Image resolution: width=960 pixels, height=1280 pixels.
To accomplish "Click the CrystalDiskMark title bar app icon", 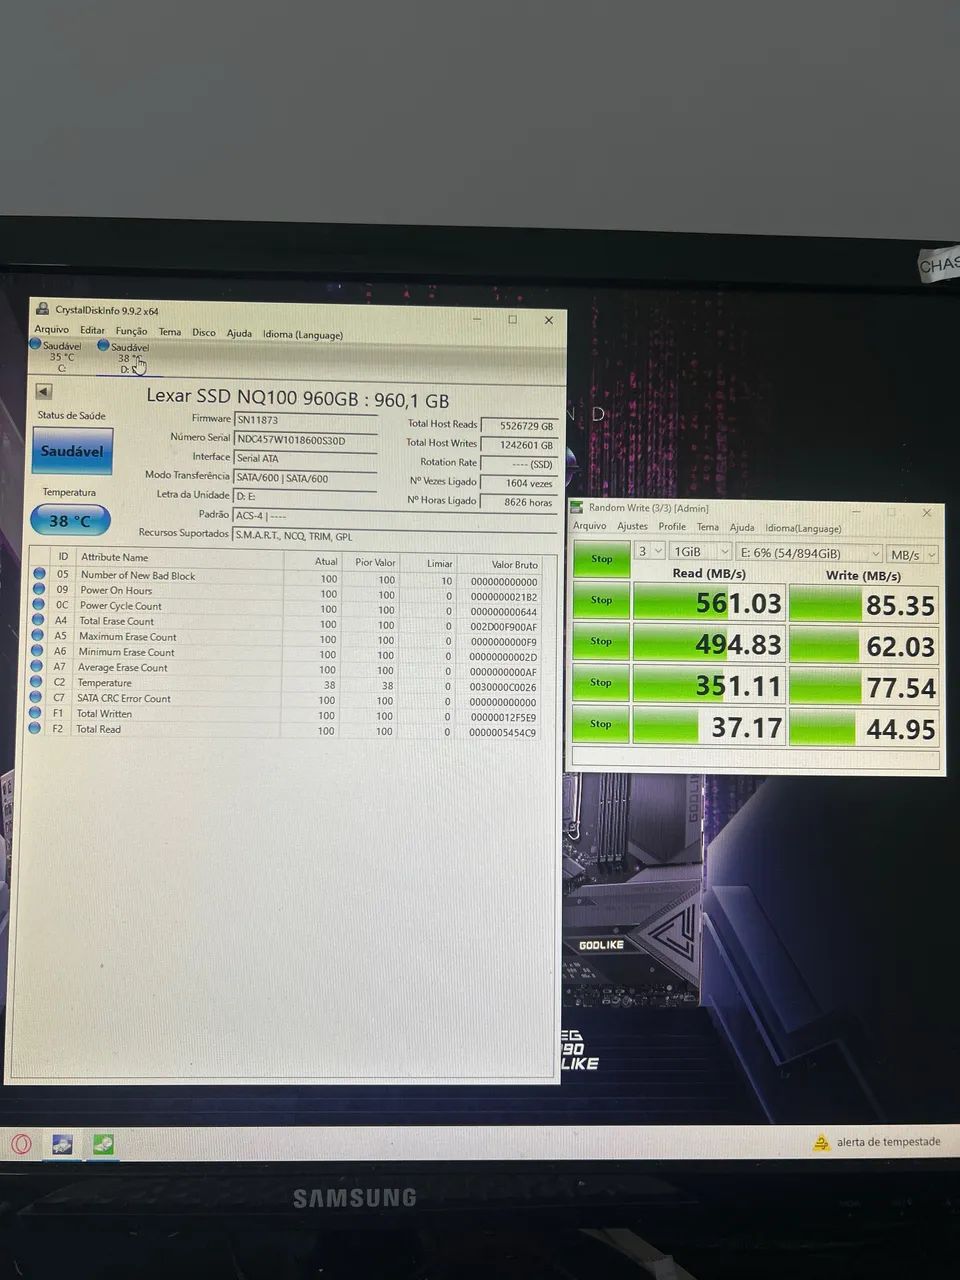I will (578, 508).
